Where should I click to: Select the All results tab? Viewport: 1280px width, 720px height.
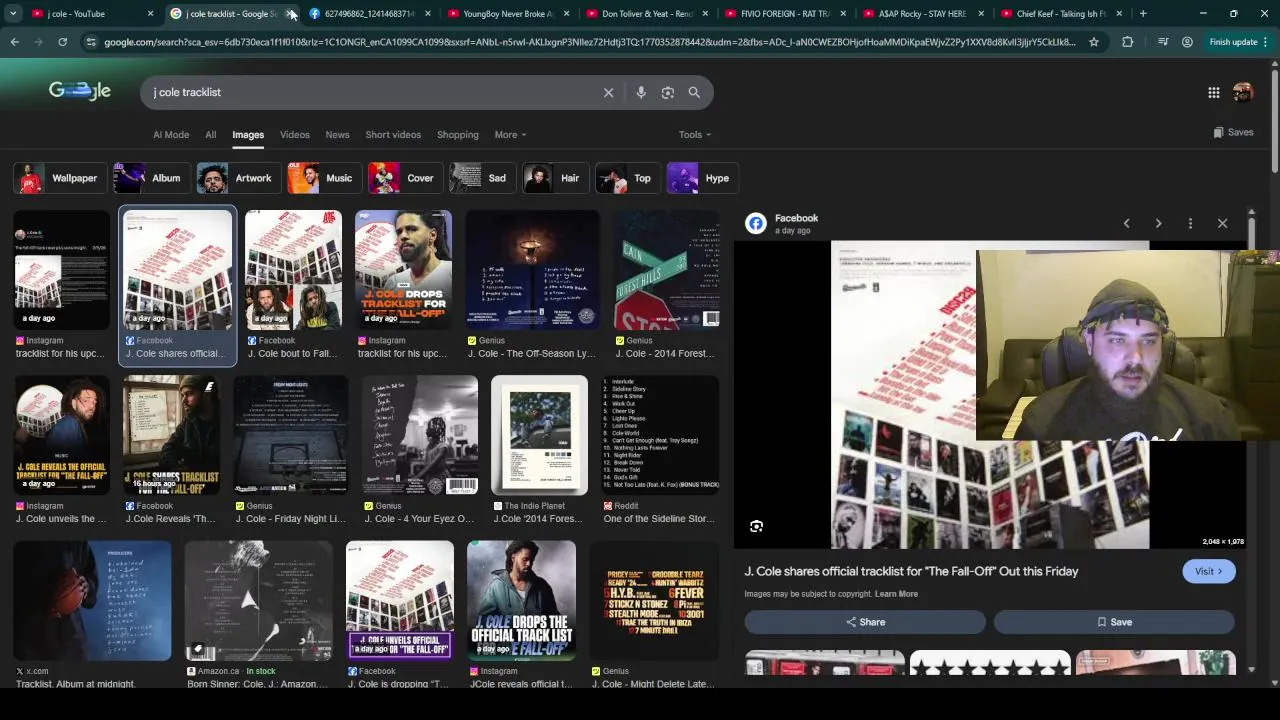coord(210,134)
